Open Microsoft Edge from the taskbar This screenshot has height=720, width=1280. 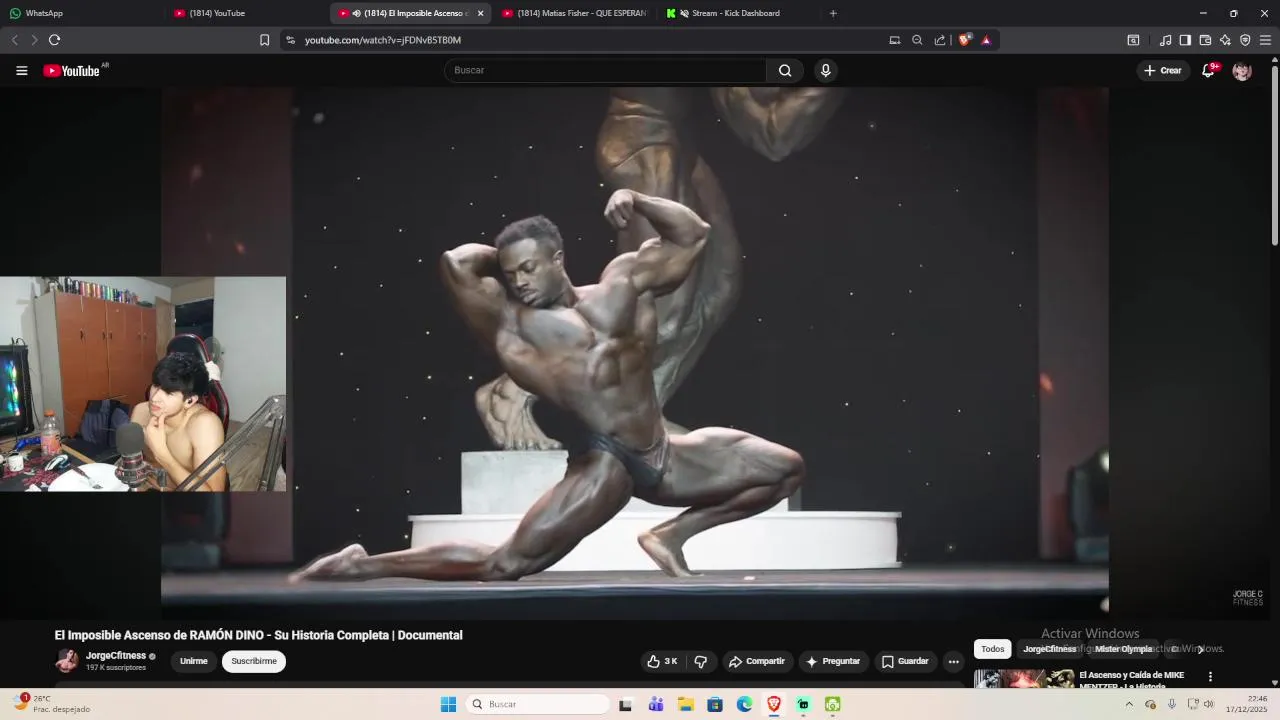[x=744, y=704]
